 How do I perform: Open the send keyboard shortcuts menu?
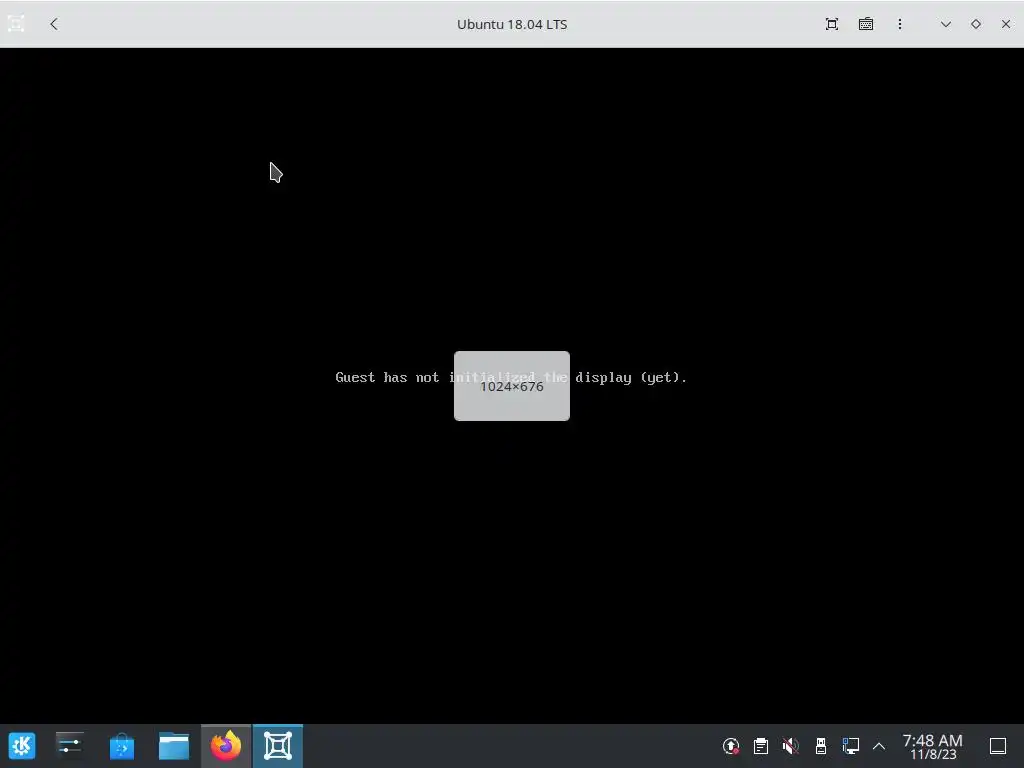pyautogui.click(x=865, y=24)
